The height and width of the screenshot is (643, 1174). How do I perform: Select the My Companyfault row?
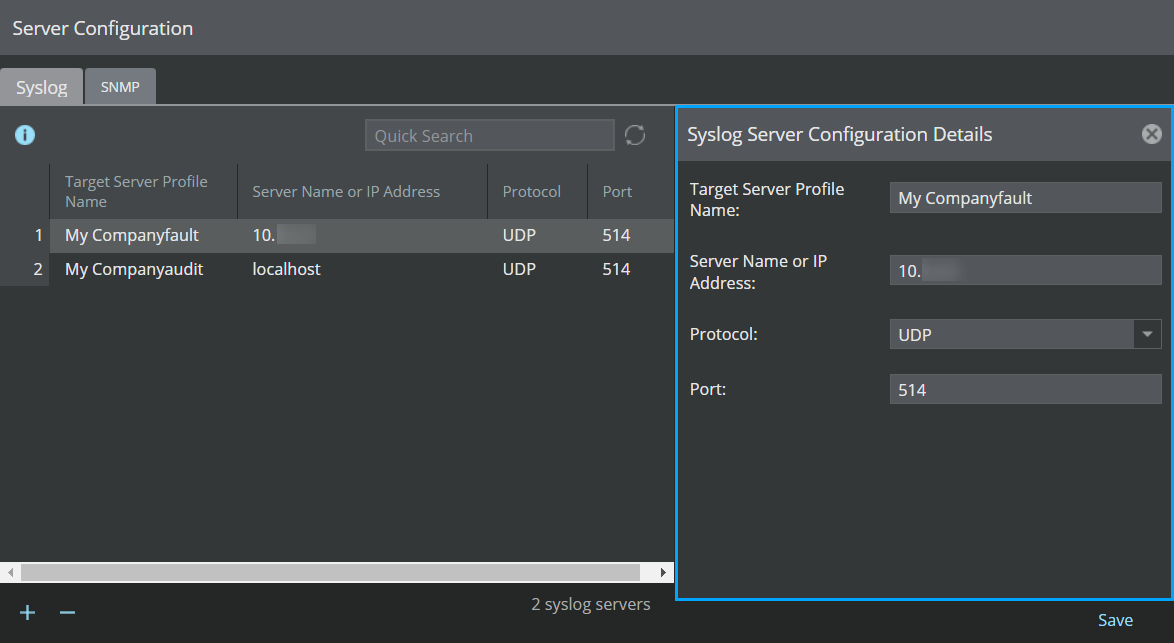coord(337,235)
